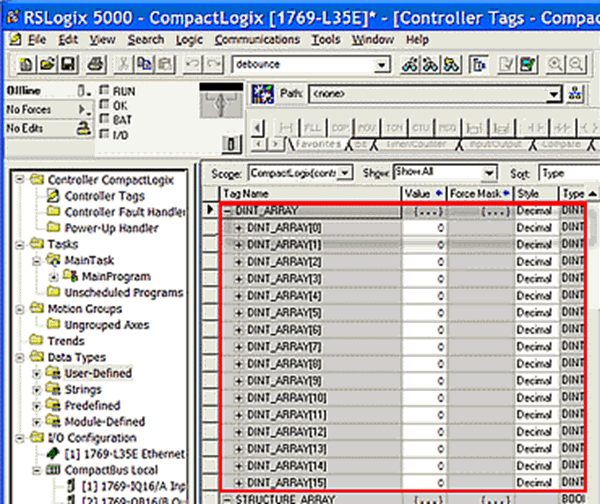Expand the MainProgram tree node

point(54,276)
